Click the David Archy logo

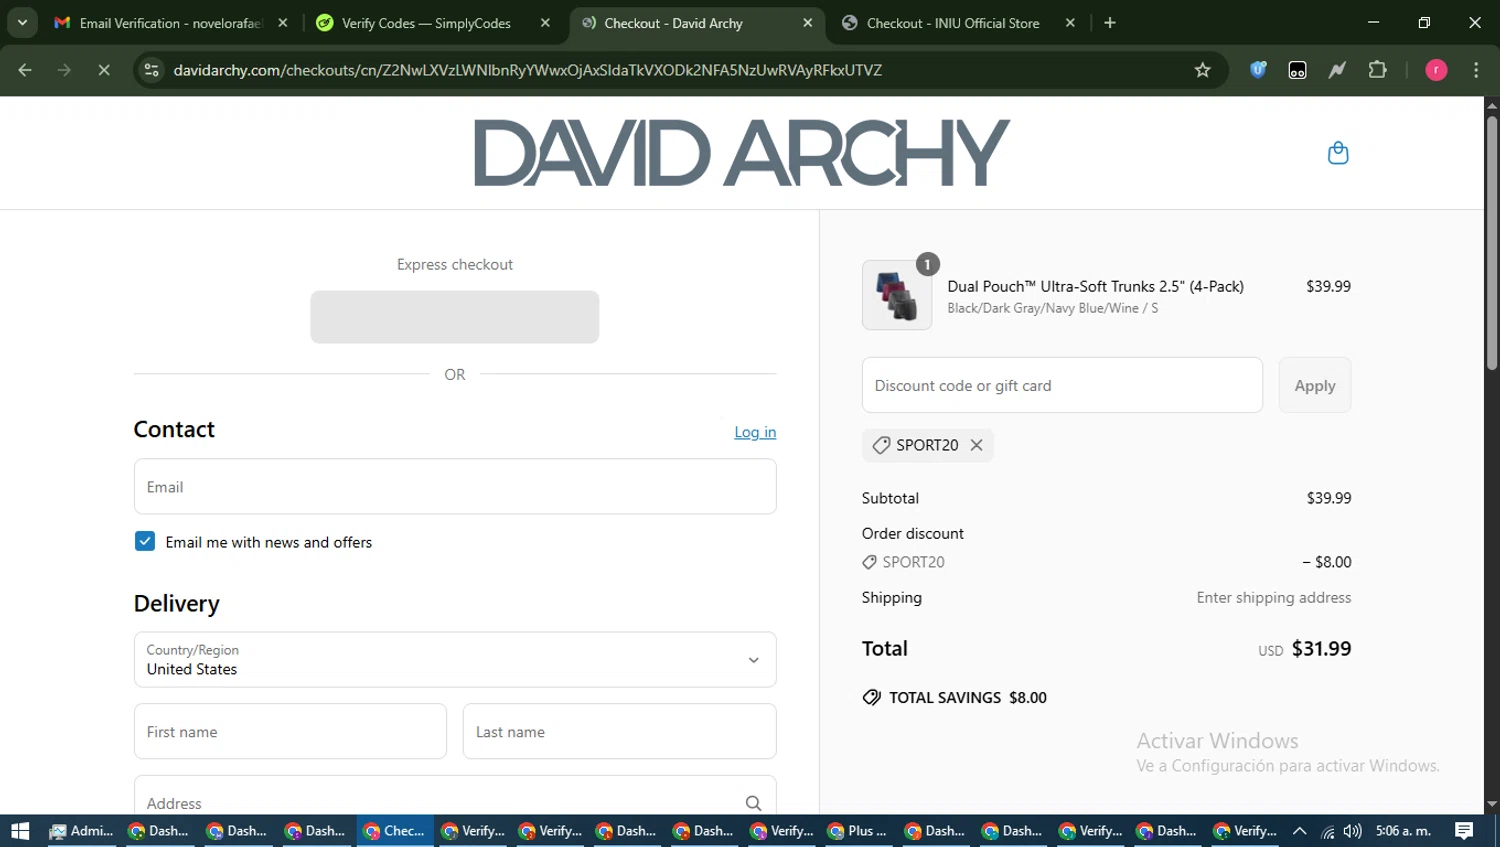[741, 153]
